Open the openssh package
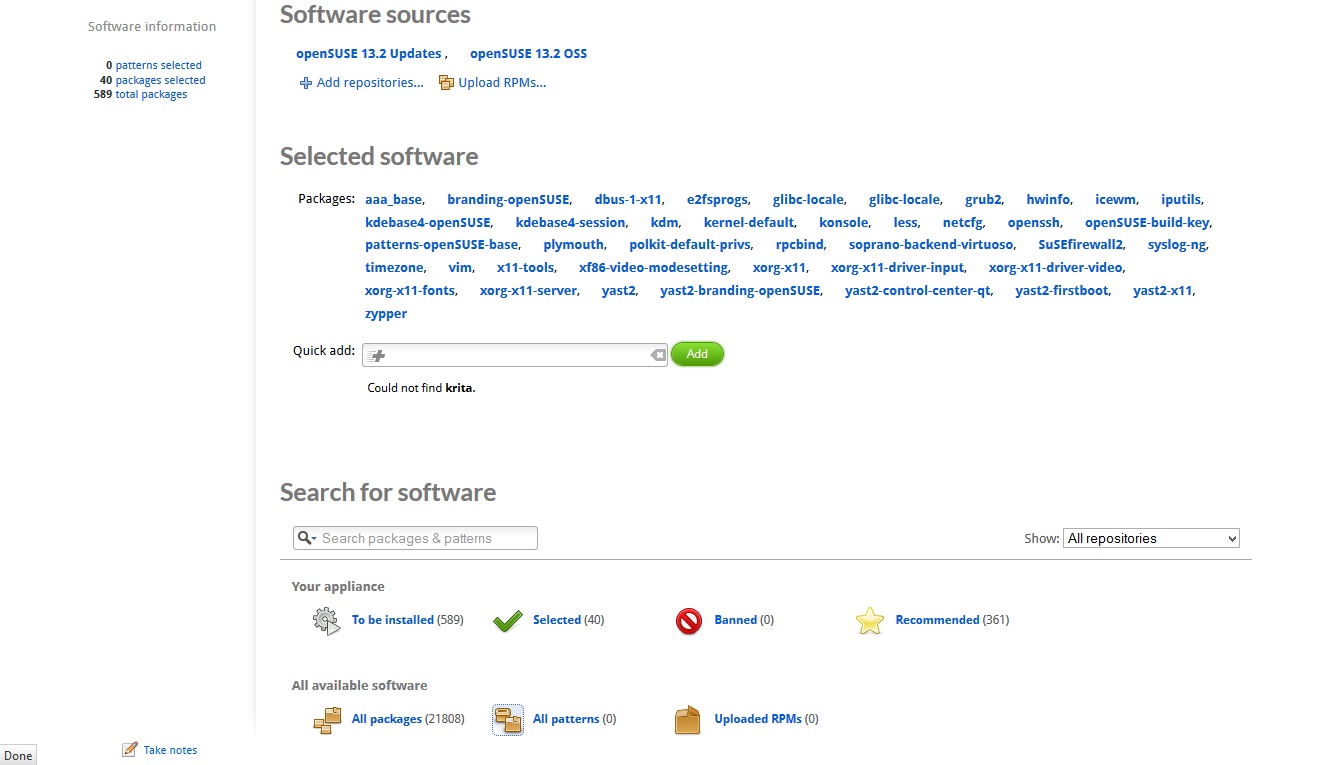This screenshot has height=765, width=1338. click(1034, 223)
